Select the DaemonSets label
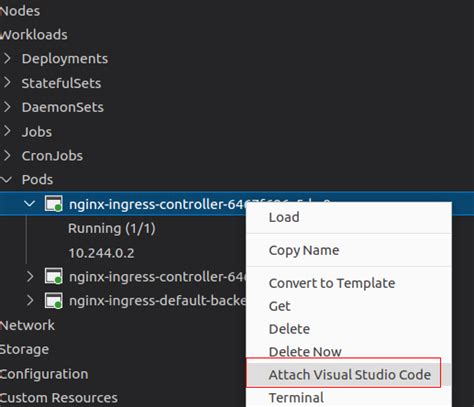This screenshot has width=474, height=407. [x=63, y=107]
